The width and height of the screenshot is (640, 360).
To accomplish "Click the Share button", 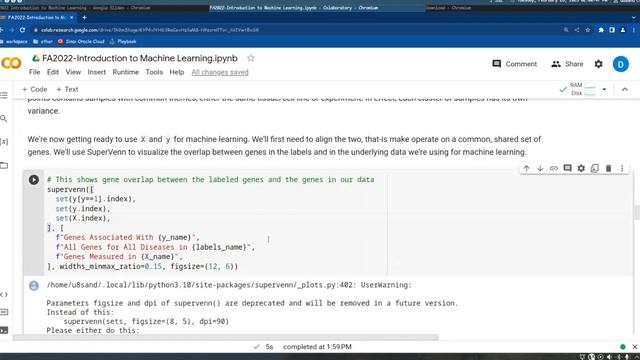I will click(x=567, y=64).
